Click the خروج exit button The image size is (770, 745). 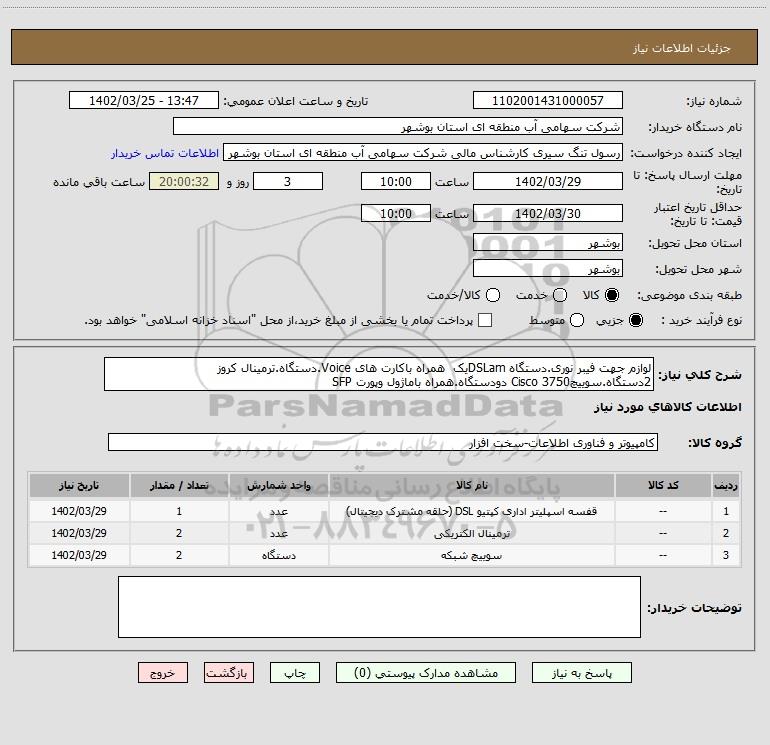tap(163, 673)
